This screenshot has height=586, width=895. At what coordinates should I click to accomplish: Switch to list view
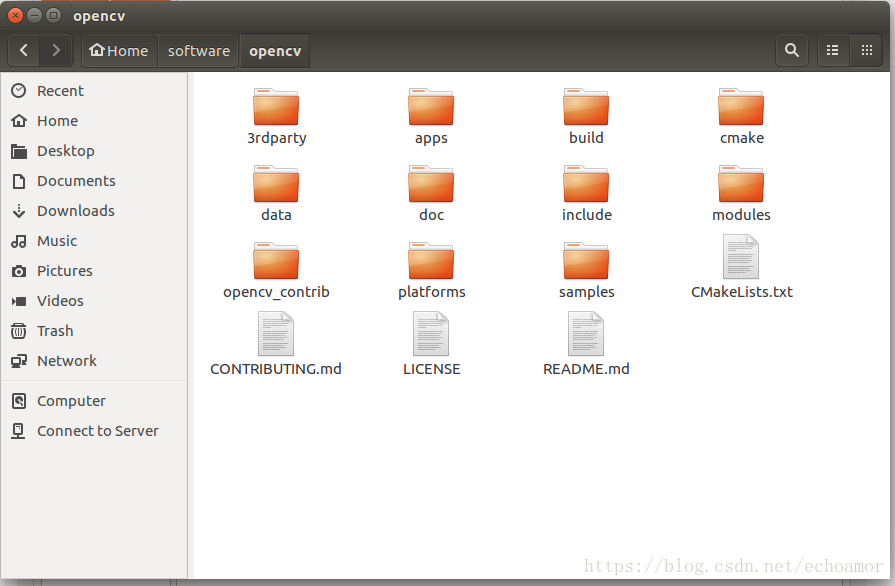coord(833,50)
